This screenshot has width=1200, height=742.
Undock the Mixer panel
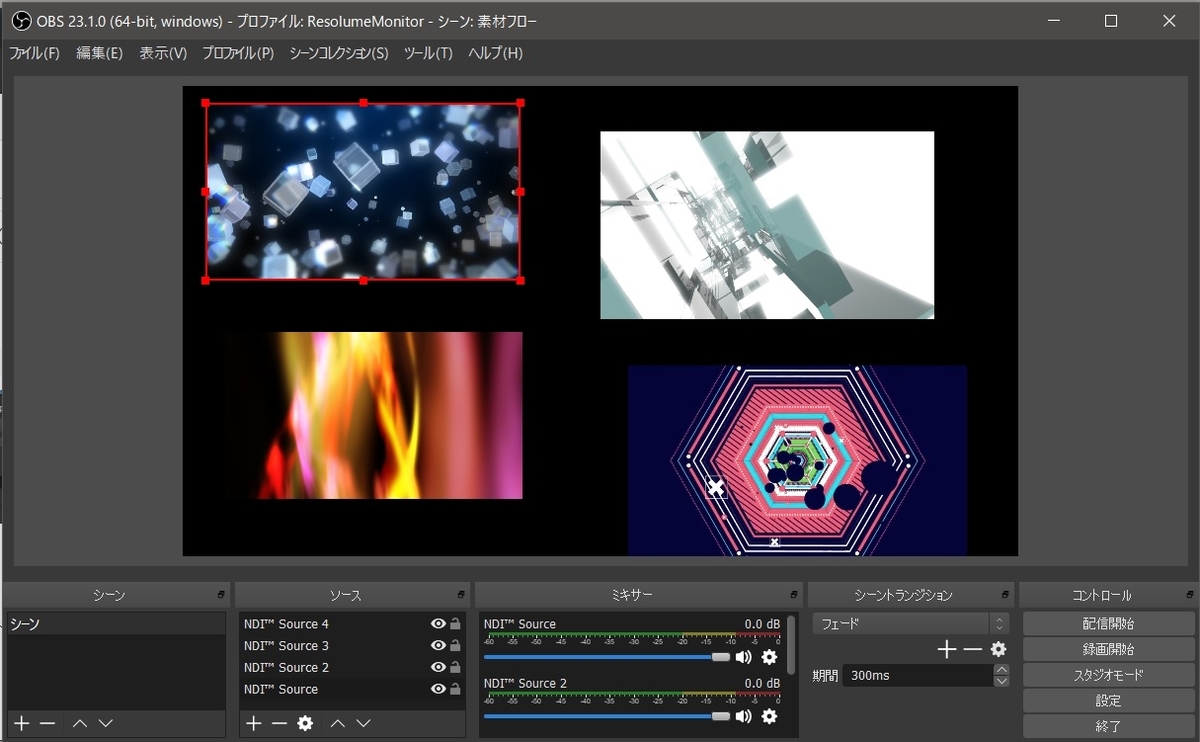794,595
